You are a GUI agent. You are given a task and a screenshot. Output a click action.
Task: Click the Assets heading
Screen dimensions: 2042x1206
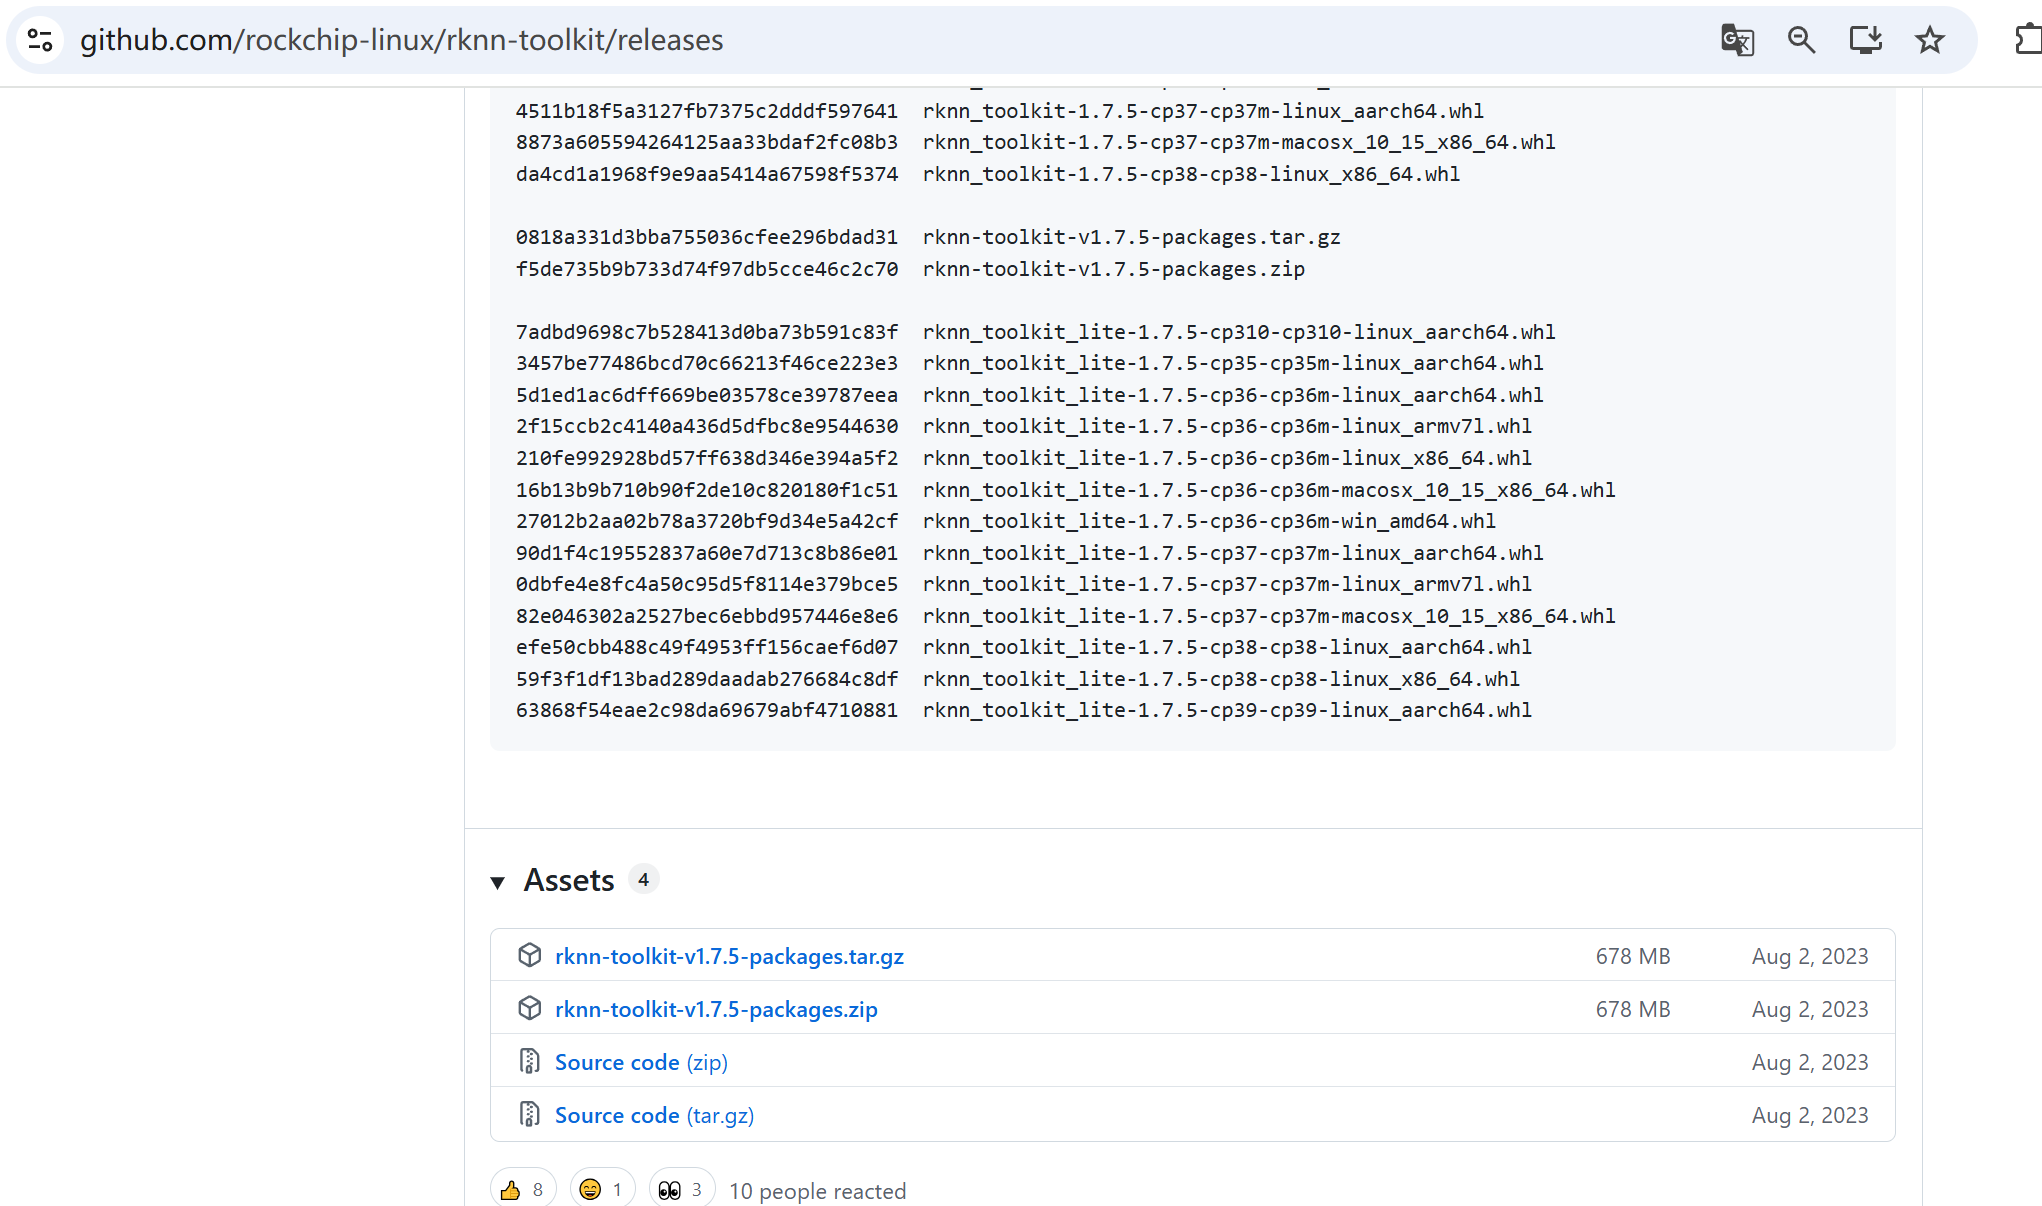click(x=569, y=880)
